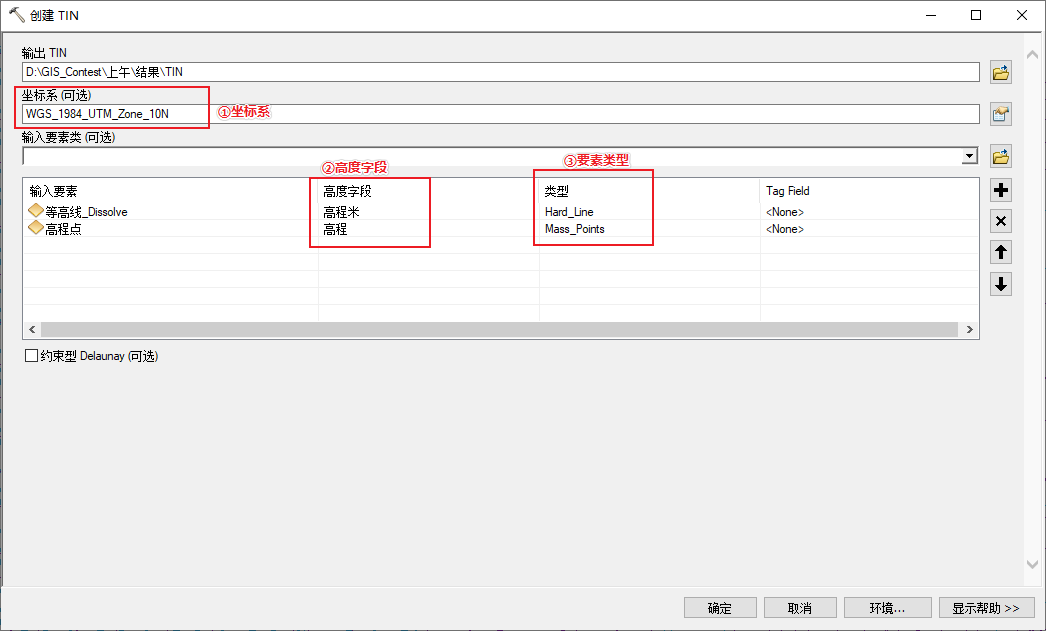1046x631 pixels.
Task: Move selected row down with arrow
Action: (x=1001, y=284)
